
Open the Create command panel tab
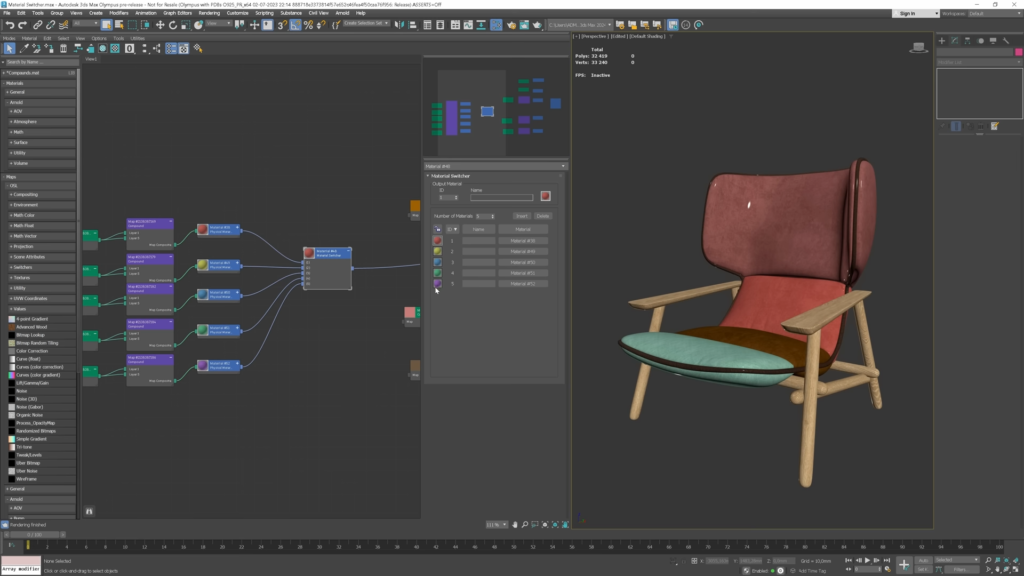click(942, 40)
